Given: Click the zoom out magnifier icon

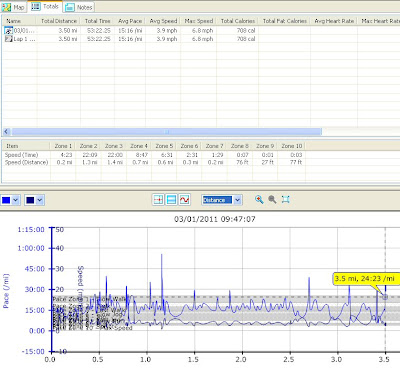Looking at the screenshot, I should [x=272, y=200].
